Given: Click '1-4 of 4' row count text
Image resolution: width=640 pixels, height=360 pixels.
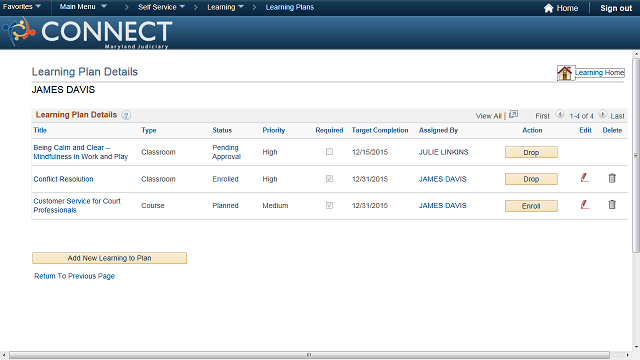Looking at the screenshot, I should coord(581,116).
